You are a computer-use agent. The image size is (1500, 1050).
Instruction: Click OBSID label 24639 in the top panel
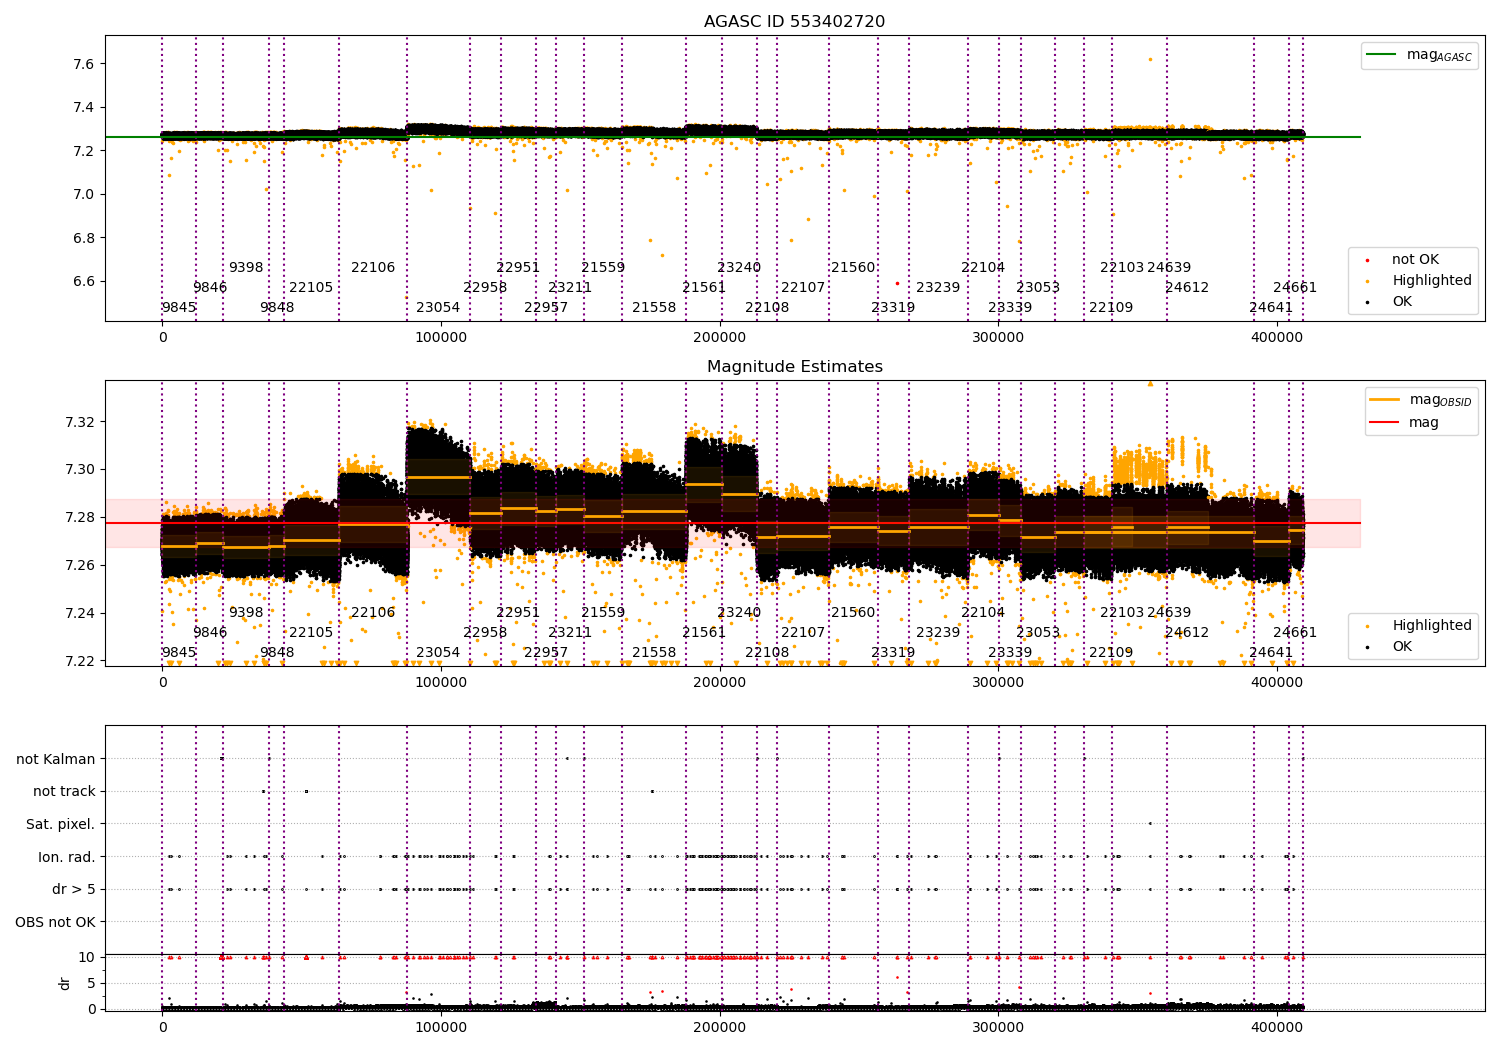click(x=1169, y=268)
